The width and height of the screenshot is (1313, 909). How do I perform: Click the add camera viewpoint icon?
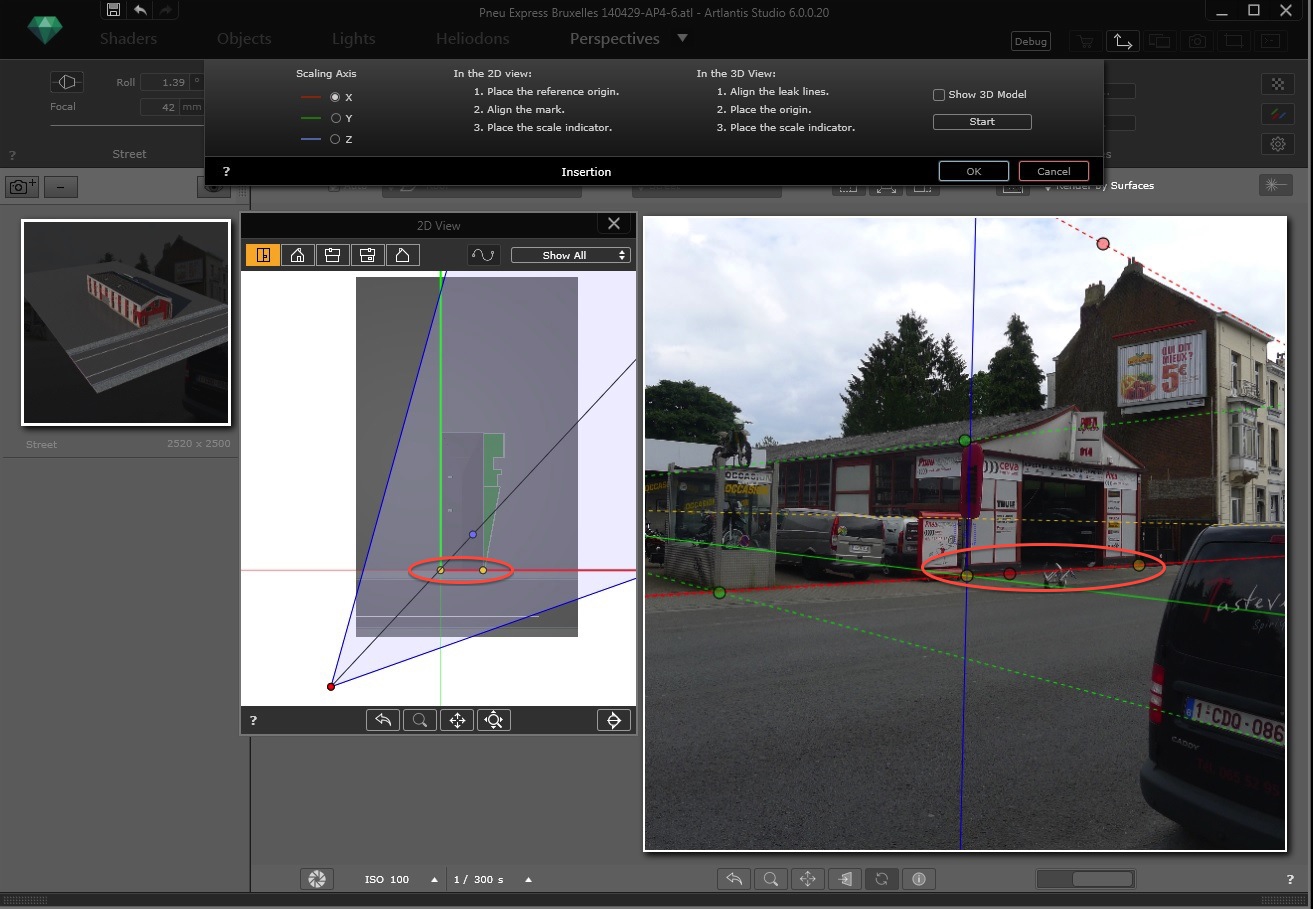pos(22,187)
